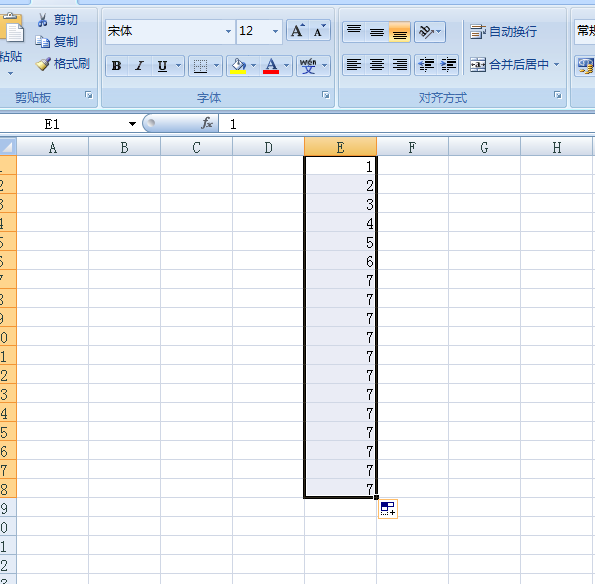Click the phonetic guide (wén 文) icon
Image resolution: width=595 pixels, height=584 pixels.
[x=308, y=66]
